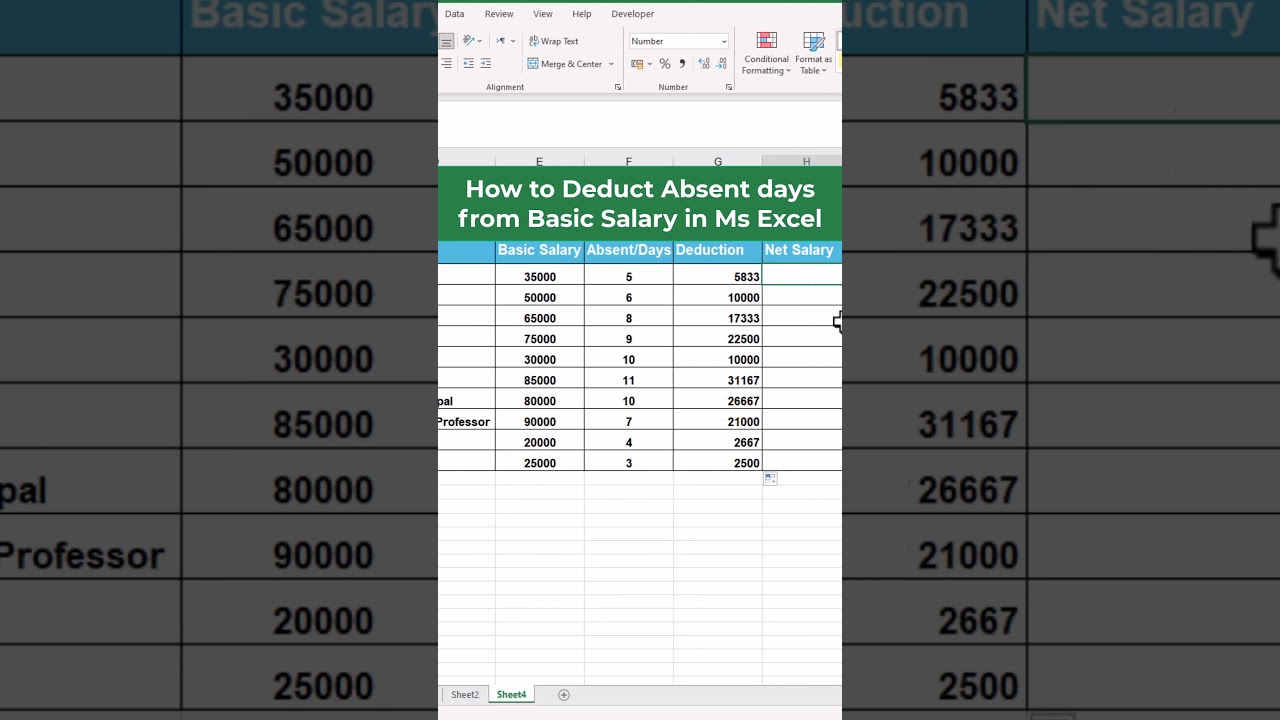Click the Decrease Decimal icon
This screenshot has height=720, width=1280.
tap(721, 64)
